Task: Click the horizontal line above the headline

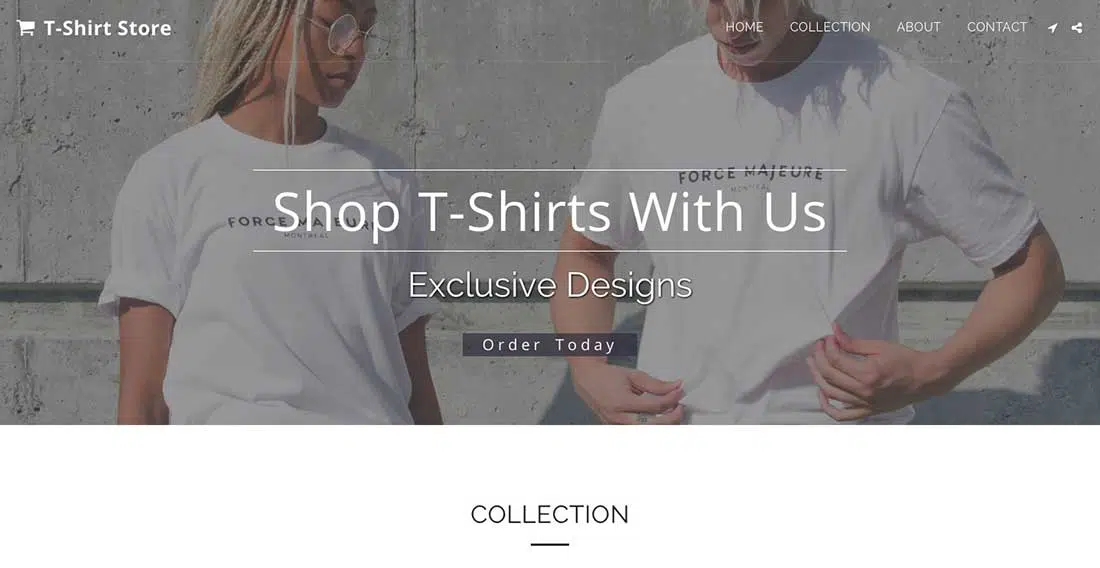Action: (x=550, y=170)
